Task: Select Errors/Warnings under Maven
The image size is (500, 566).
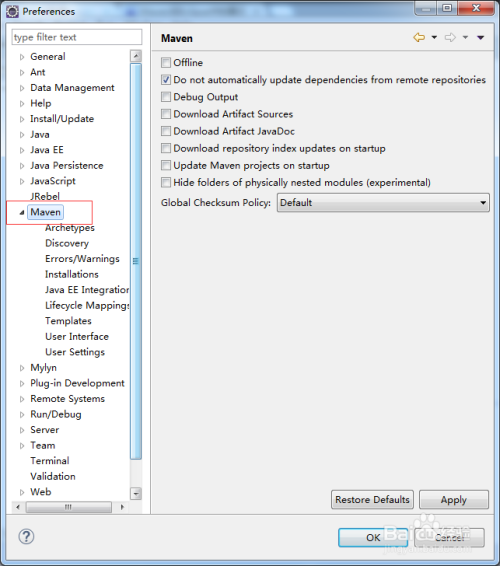Action: pyautogui.click(x=82, y=259)
